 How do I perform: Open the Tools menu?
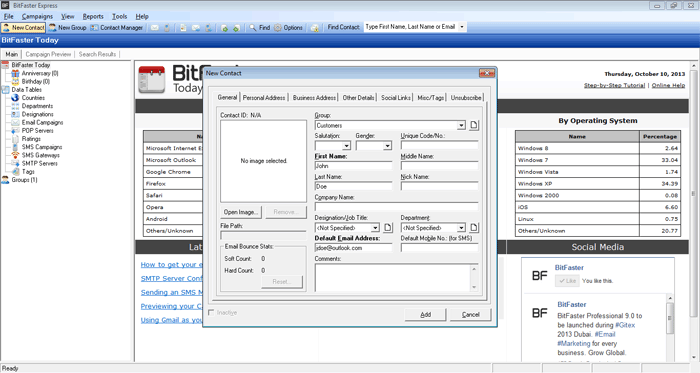point(119,17)
